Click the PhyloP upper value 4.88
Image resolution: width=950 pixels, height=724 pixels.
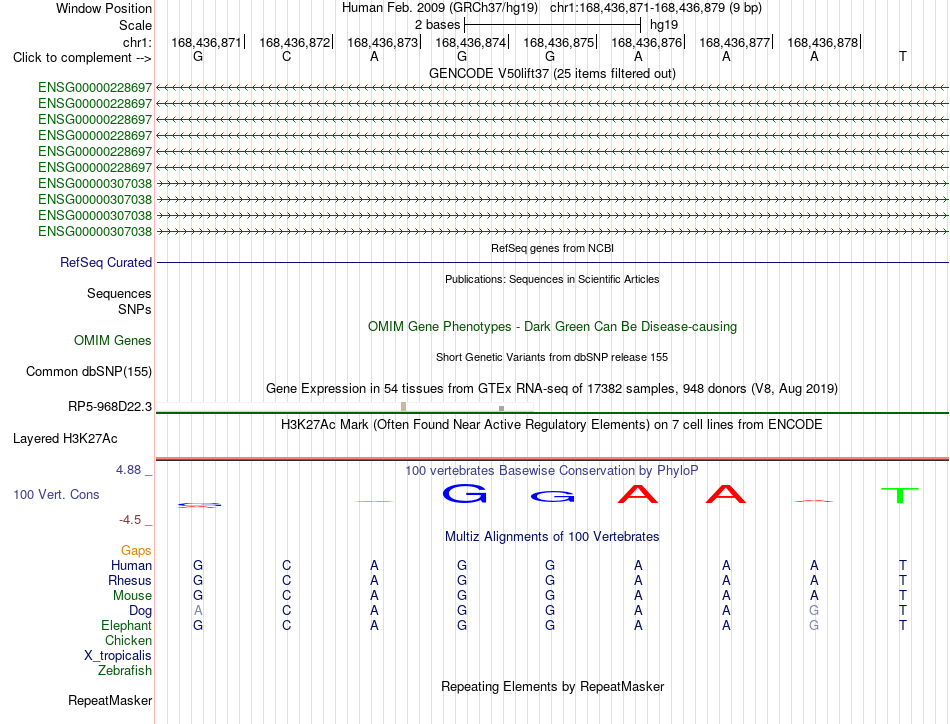coord(128,470)
